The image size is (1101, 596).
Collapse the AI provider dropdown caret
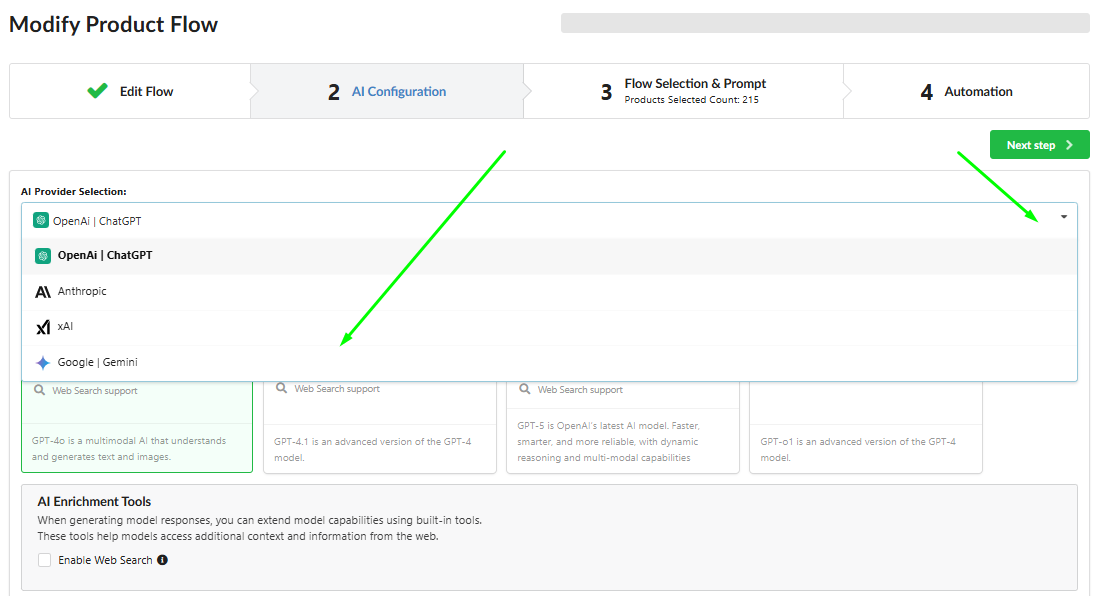[x=1064, y=217]
